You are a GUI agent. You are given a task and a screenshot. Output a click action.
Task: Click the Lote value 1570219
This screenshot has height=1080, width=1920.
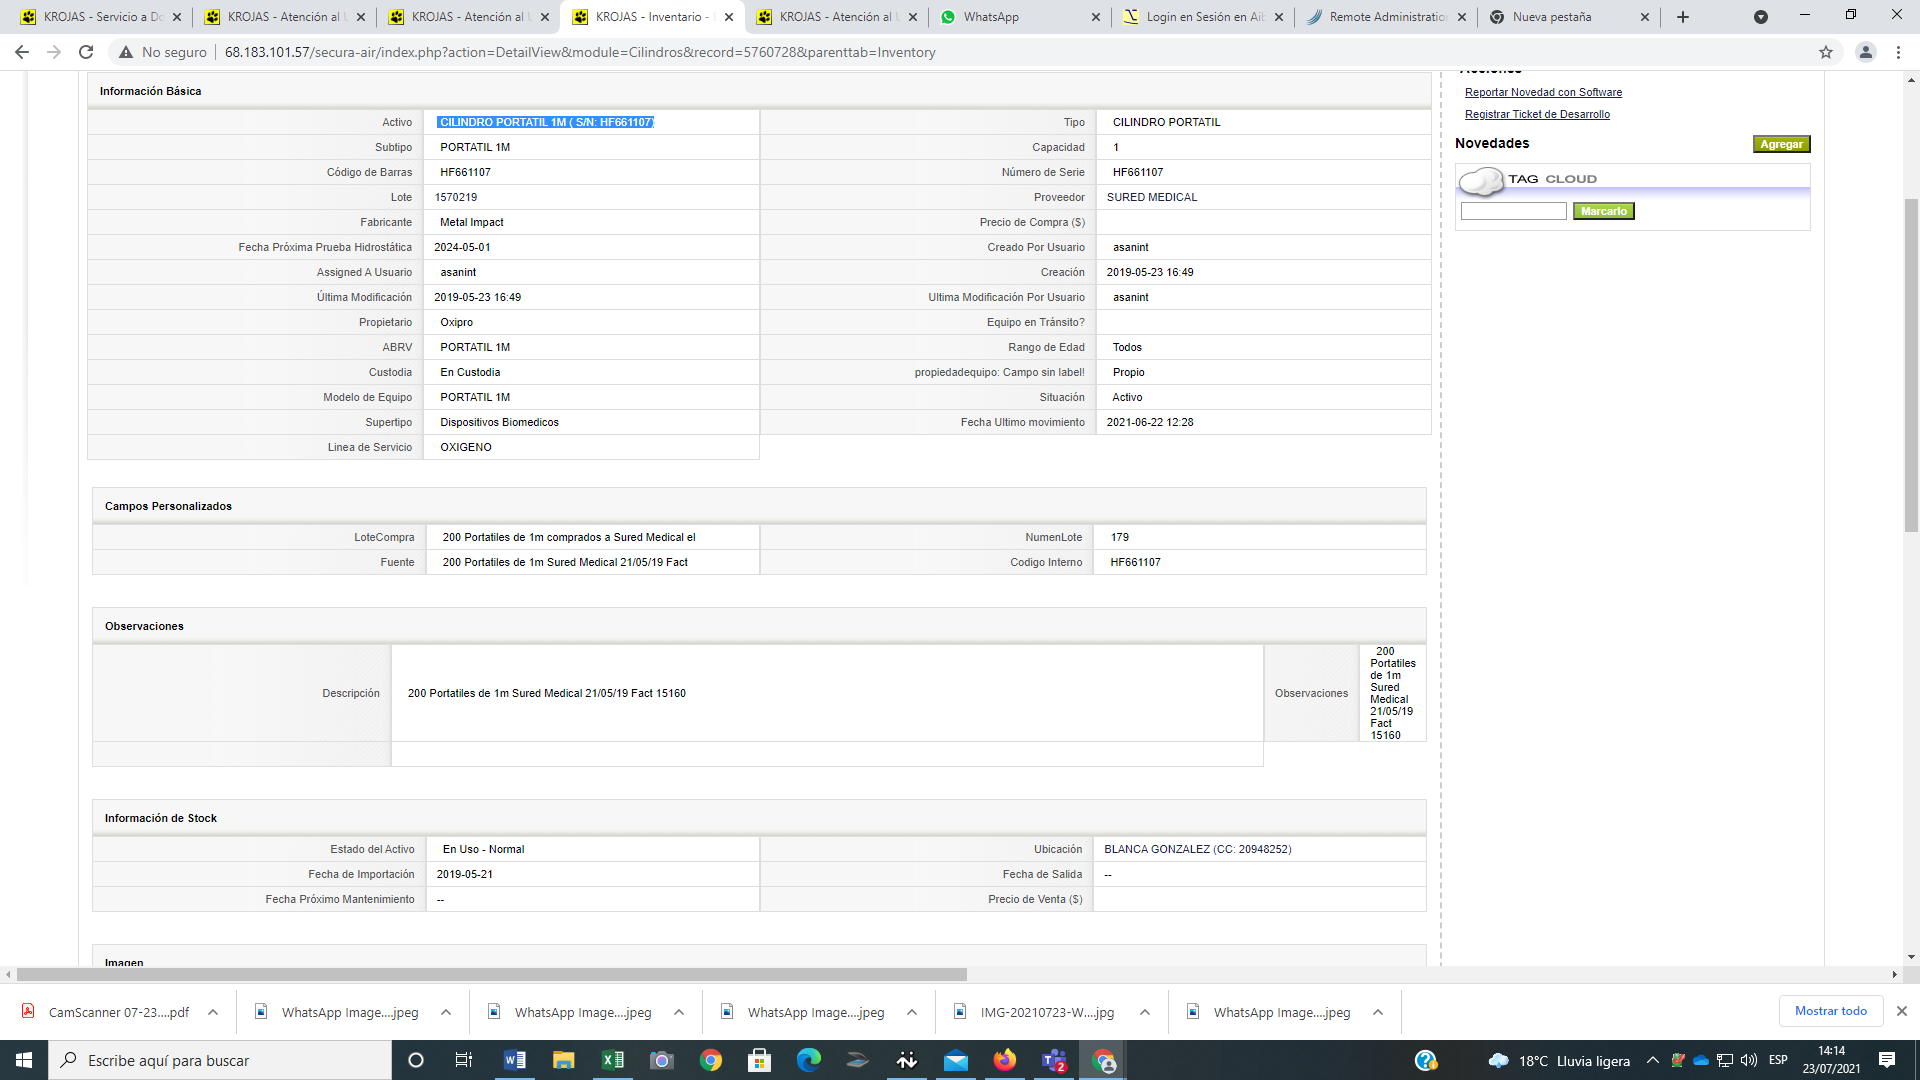click(456, 197)
